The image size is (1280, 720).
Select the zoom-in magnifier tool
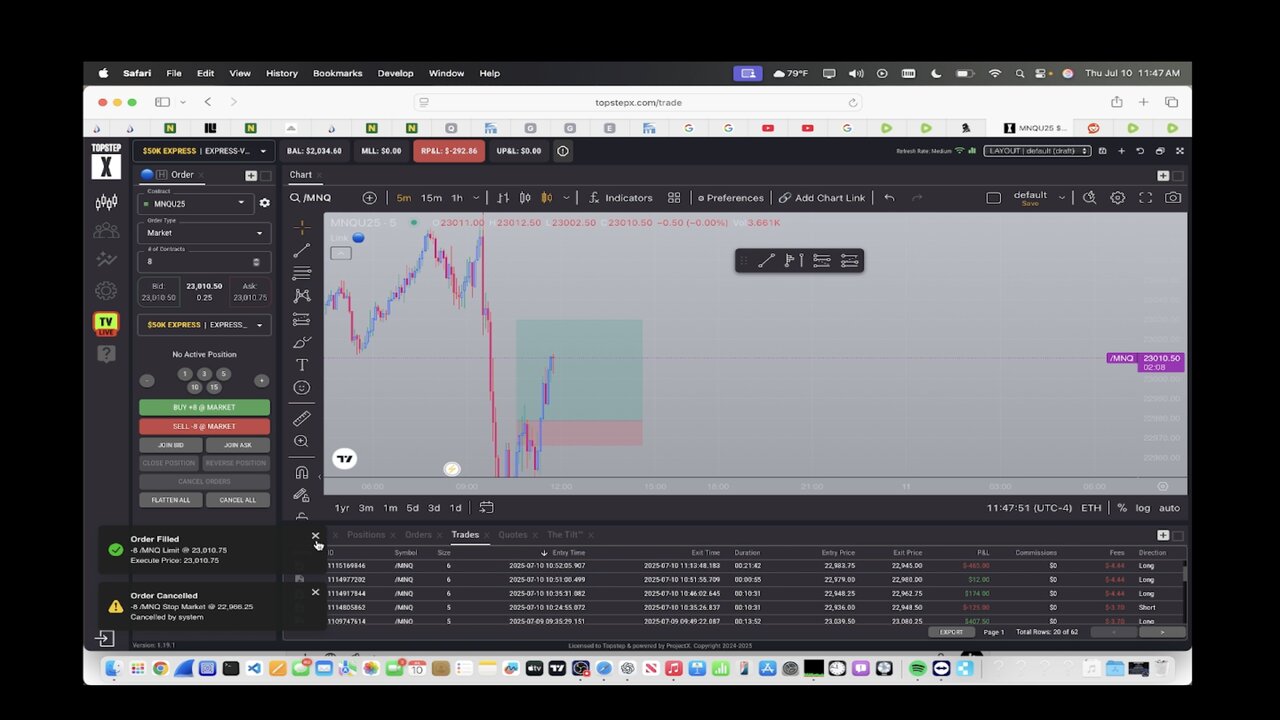302,441
